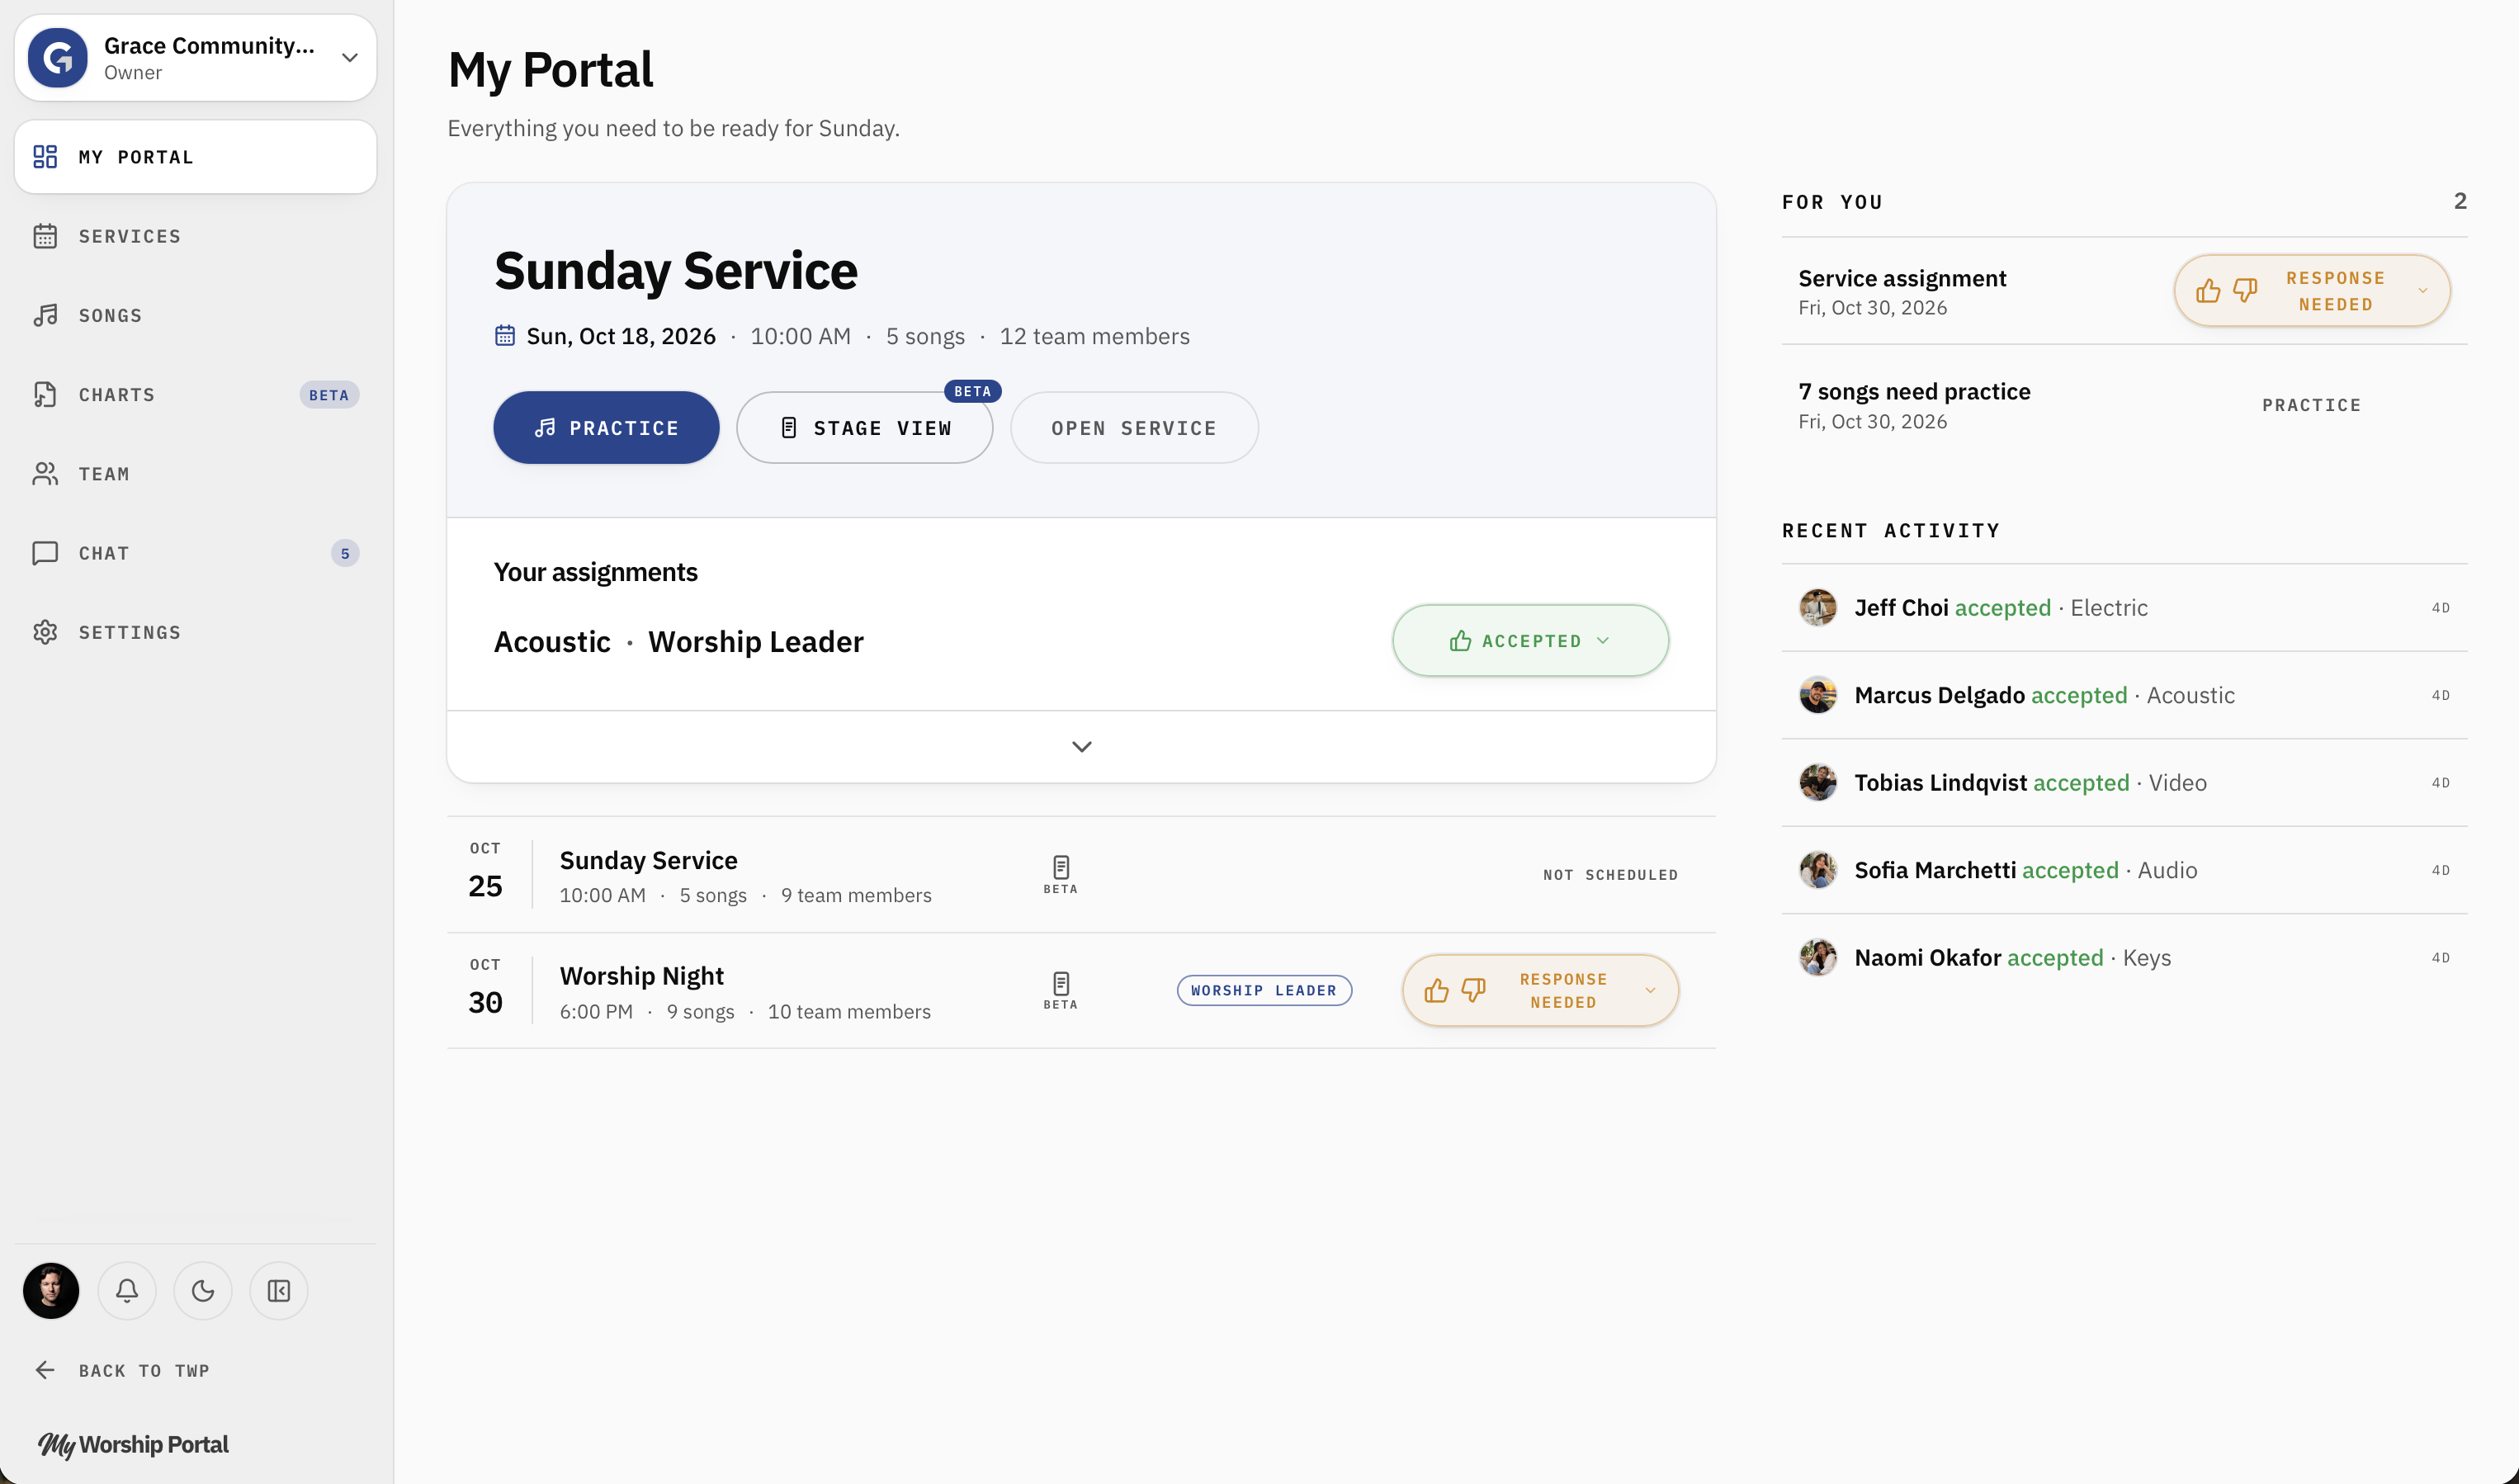Click the Not Scheduled status label

point(1610,875)
